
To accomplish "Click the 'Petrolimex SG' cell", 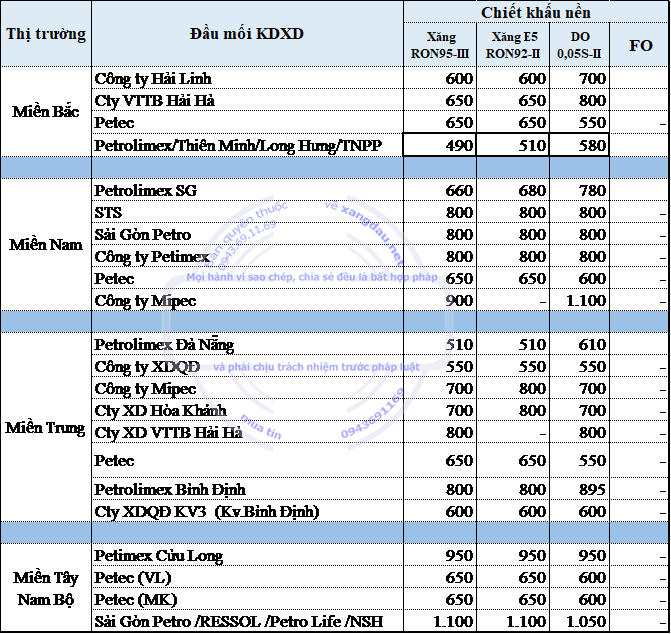I will [247, 190].
